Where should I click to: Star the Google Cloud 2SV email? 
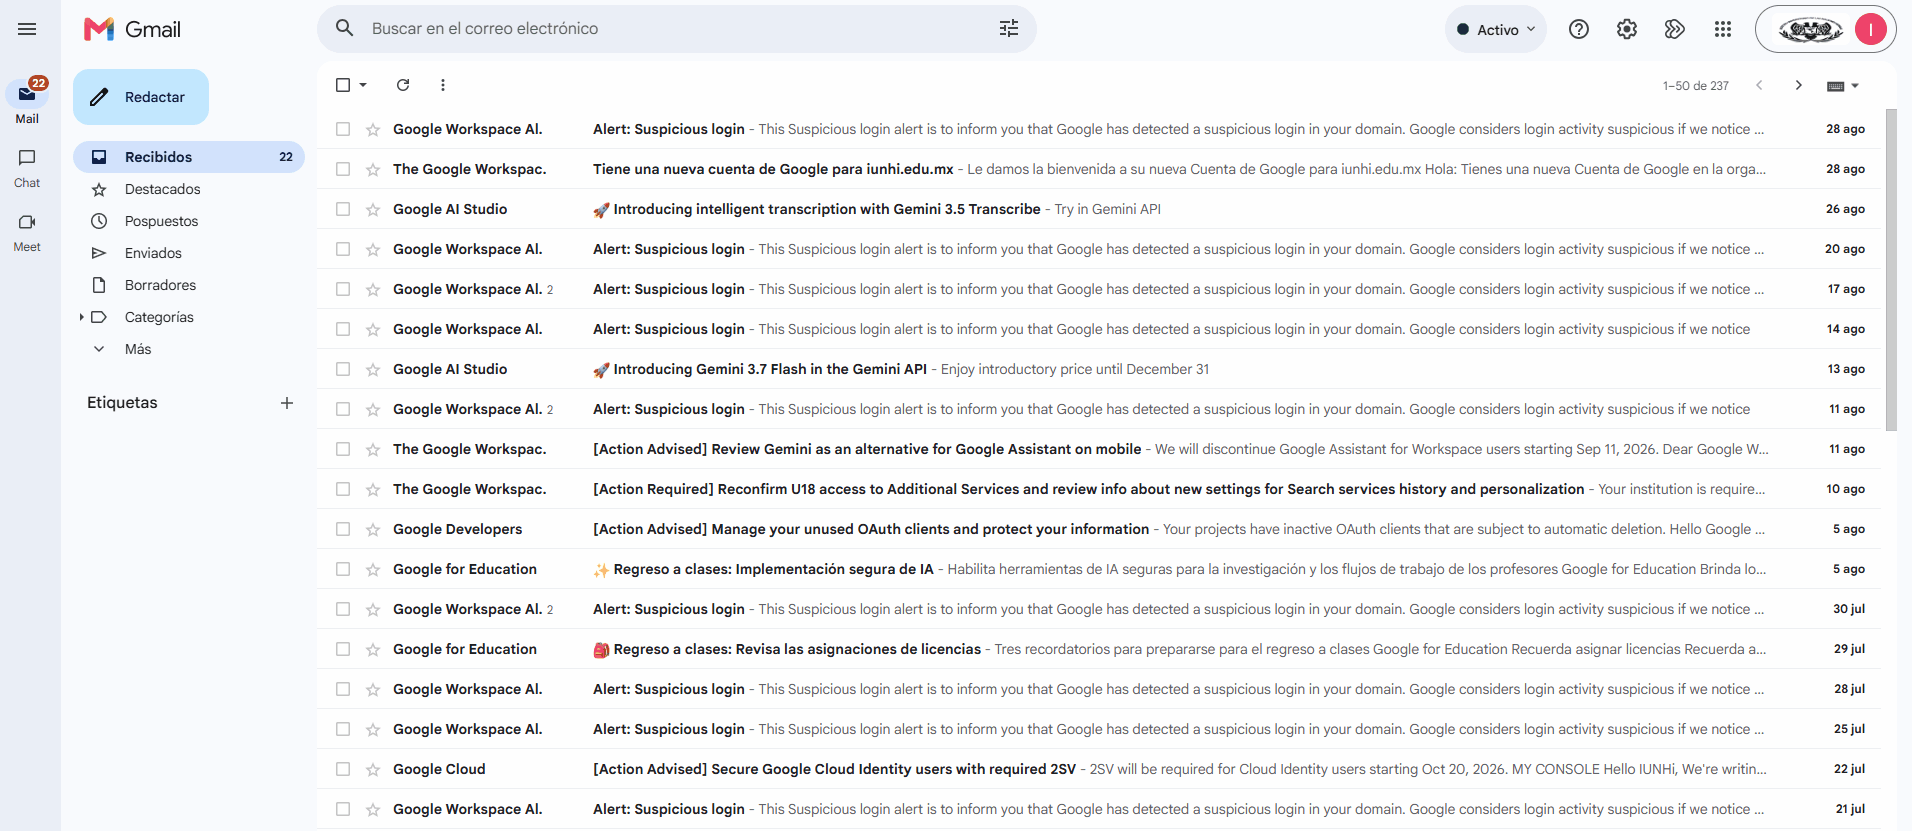(373, 769)
